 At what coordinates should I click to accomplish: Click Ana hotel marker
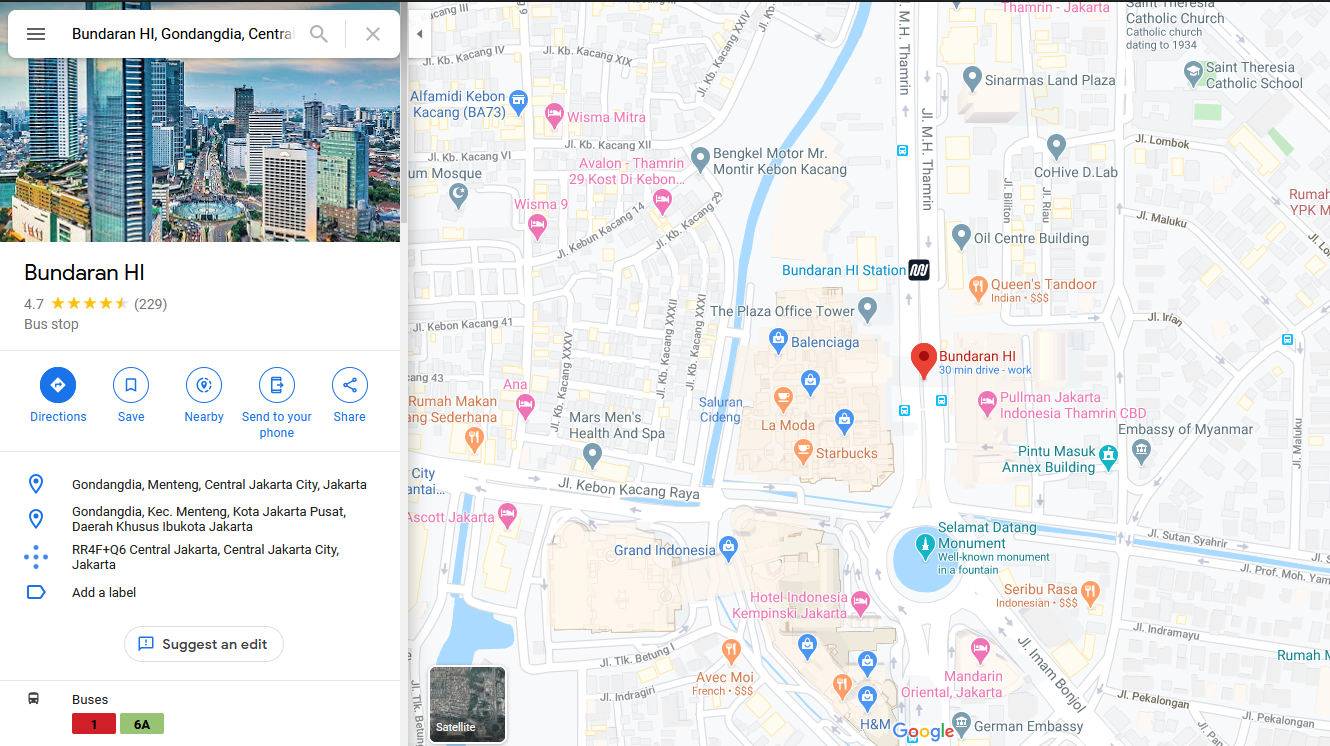click(x=525, y=405)
